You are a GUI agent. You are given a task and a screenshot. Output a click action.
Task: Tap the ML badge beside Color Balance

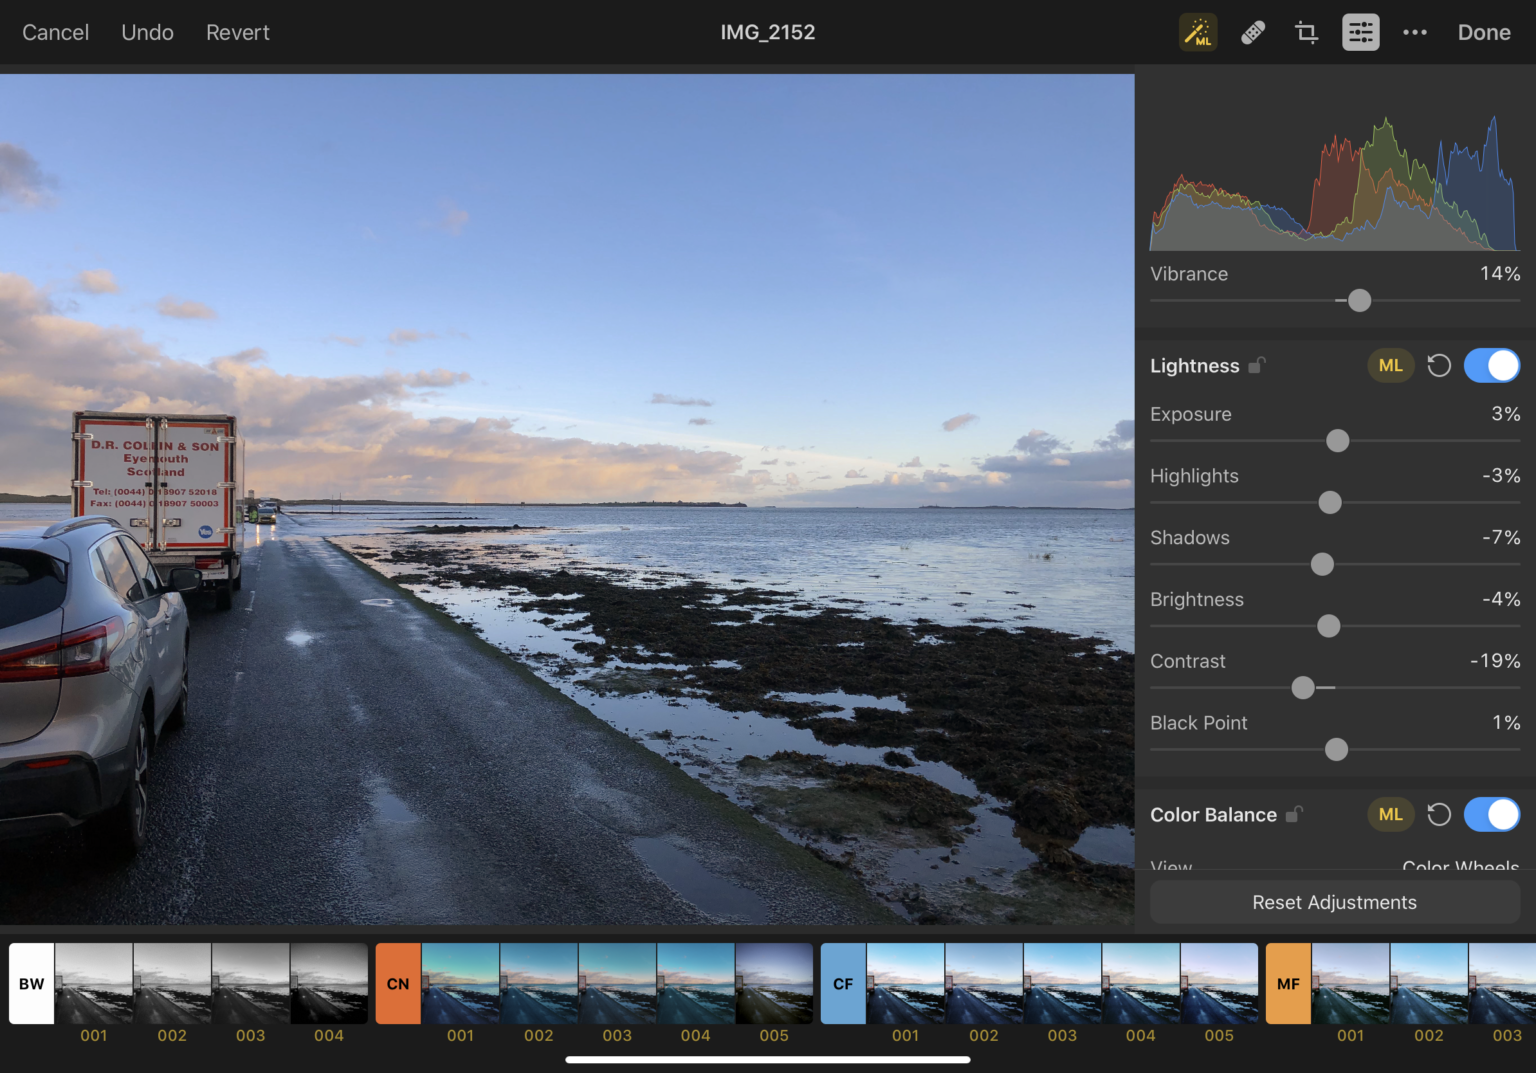point(1390,814)
